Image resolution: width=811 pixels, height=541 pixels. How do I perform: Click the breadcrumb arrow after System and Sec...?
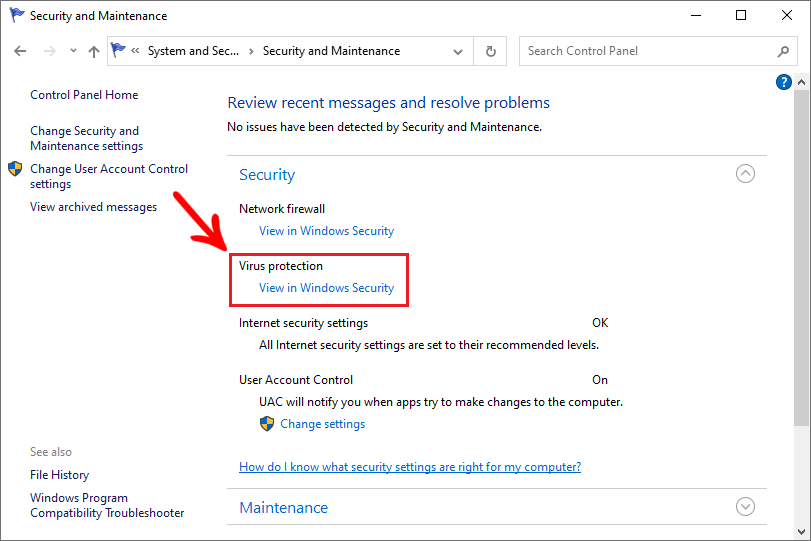[x=251, y=51]
